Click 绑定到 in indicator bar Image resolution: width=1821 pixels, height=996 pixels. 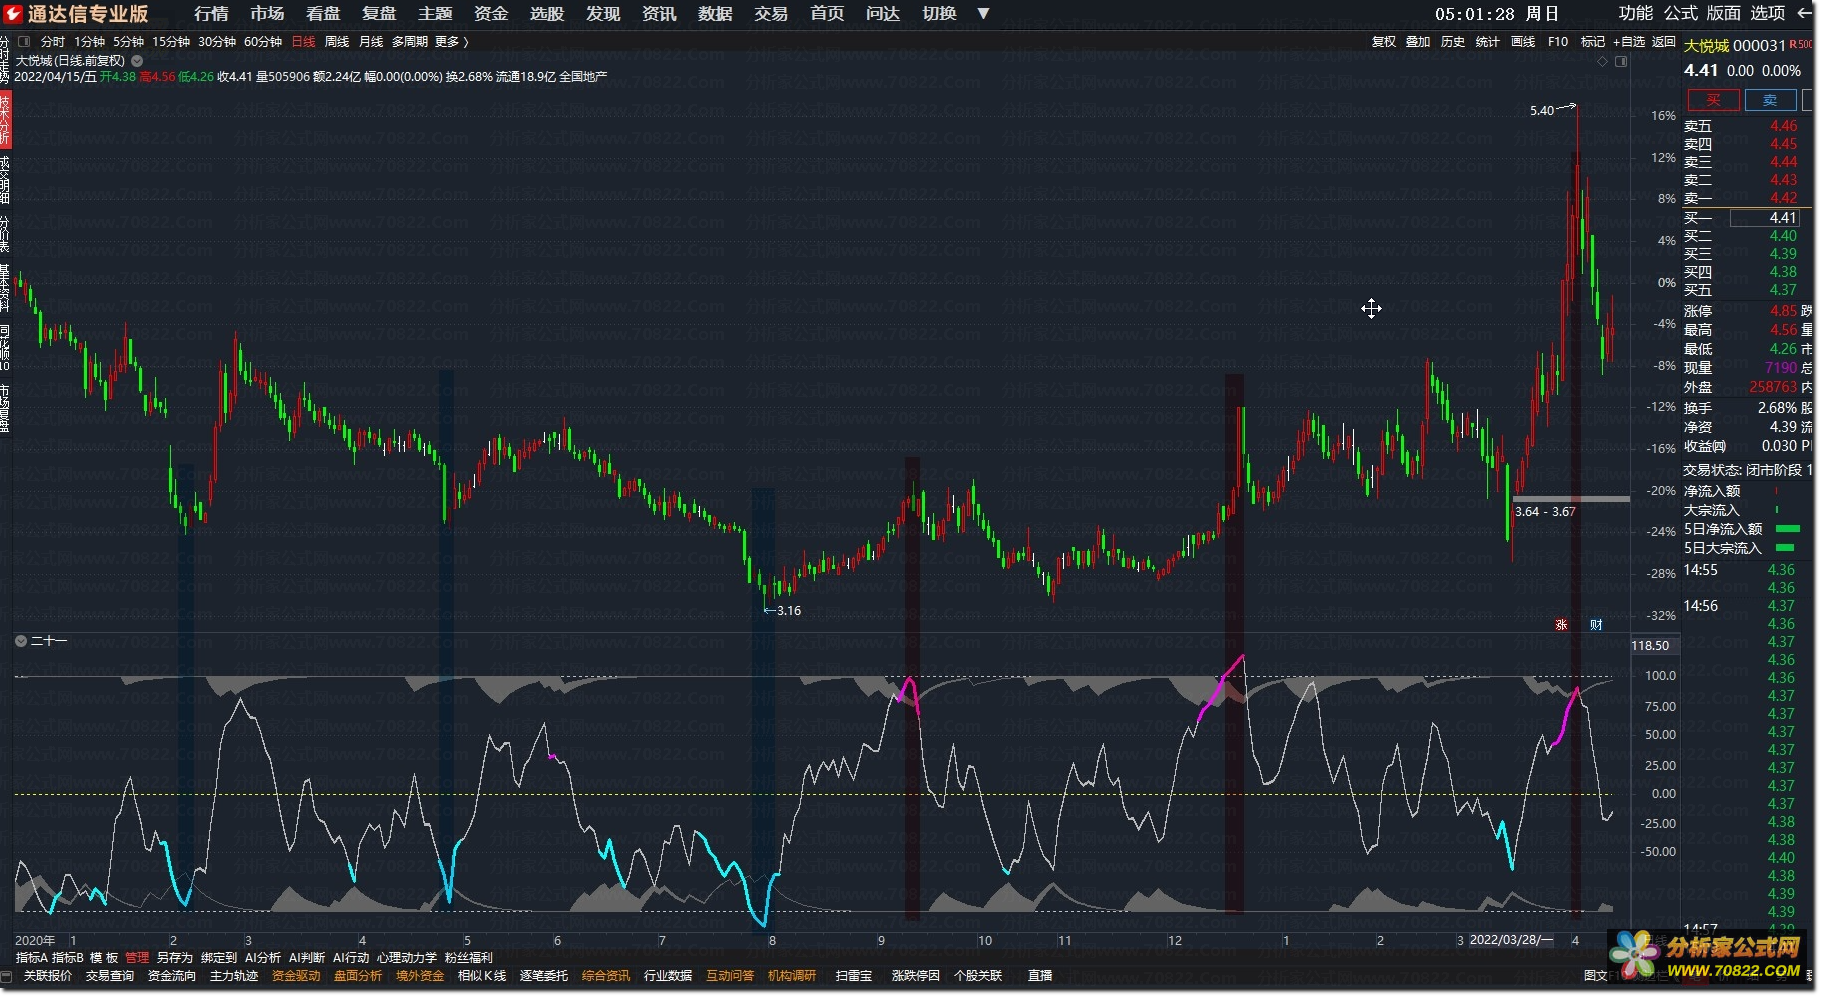click(x=219, y=958)
